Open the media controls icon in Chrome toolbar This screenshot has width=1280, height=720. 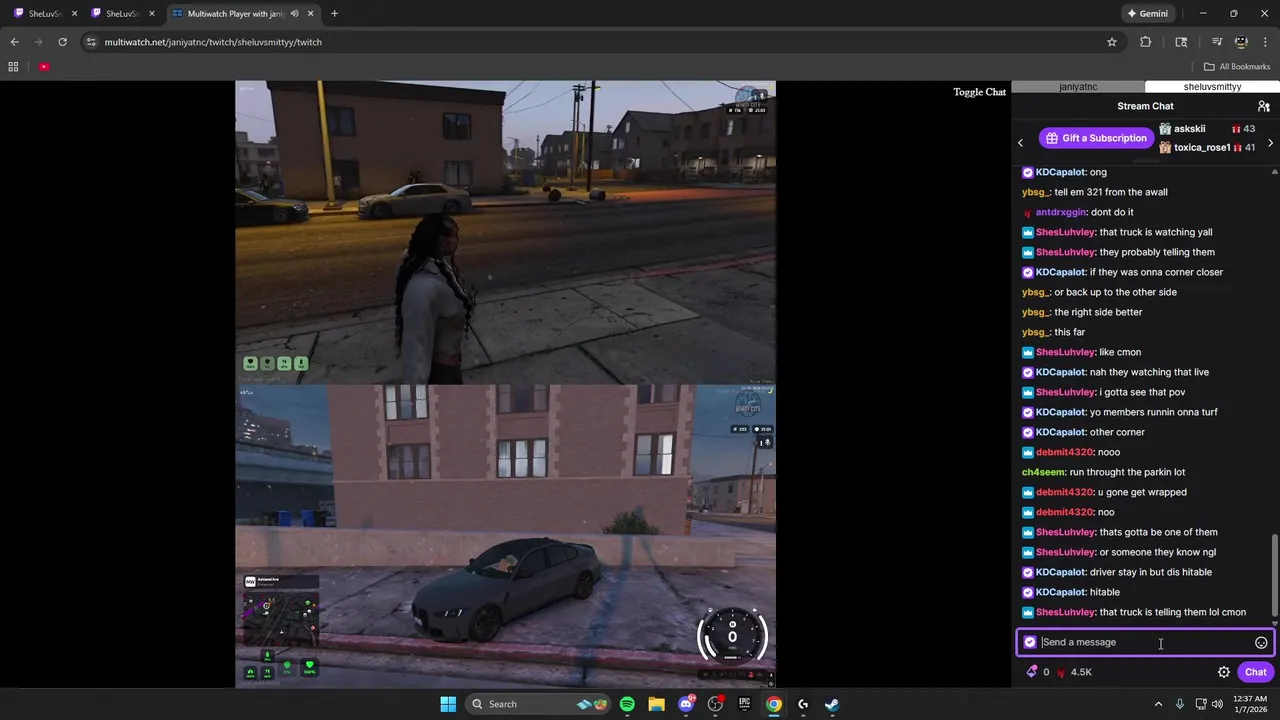tap(1217, 42)
